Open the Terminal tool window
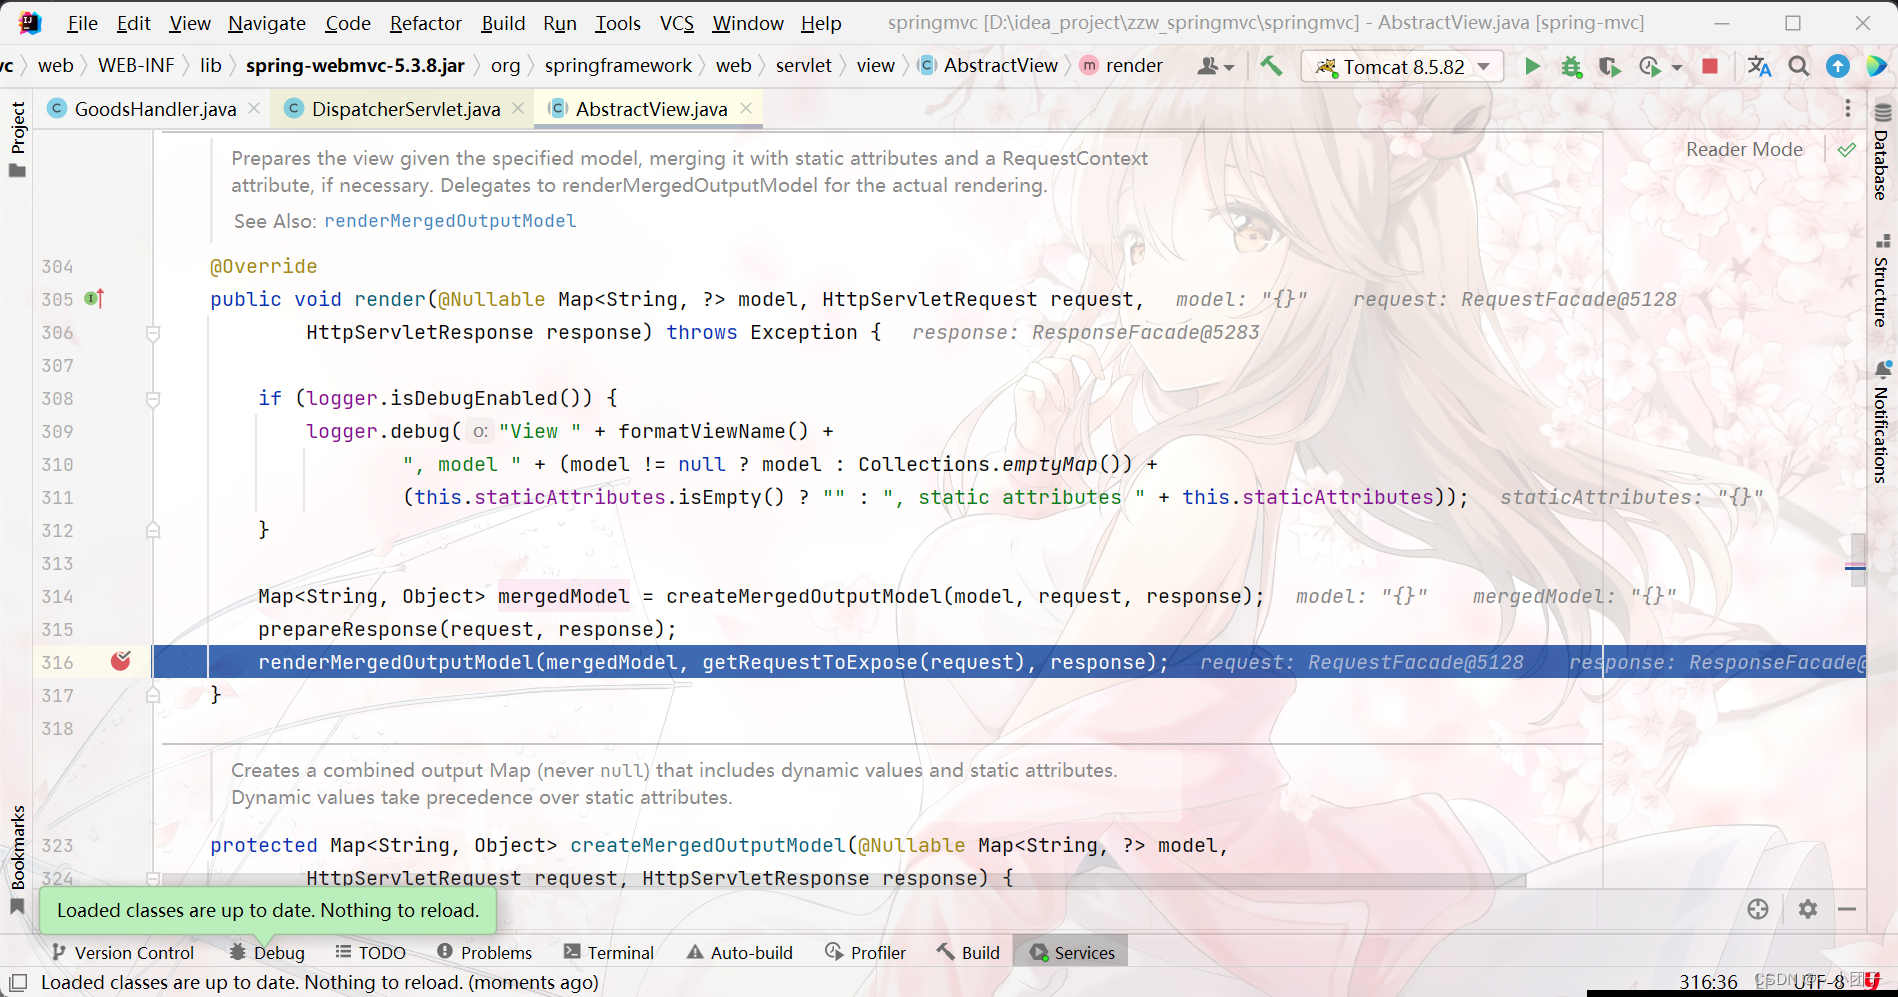The height and width of the screenshot is (997, 1898). (609, 953)
